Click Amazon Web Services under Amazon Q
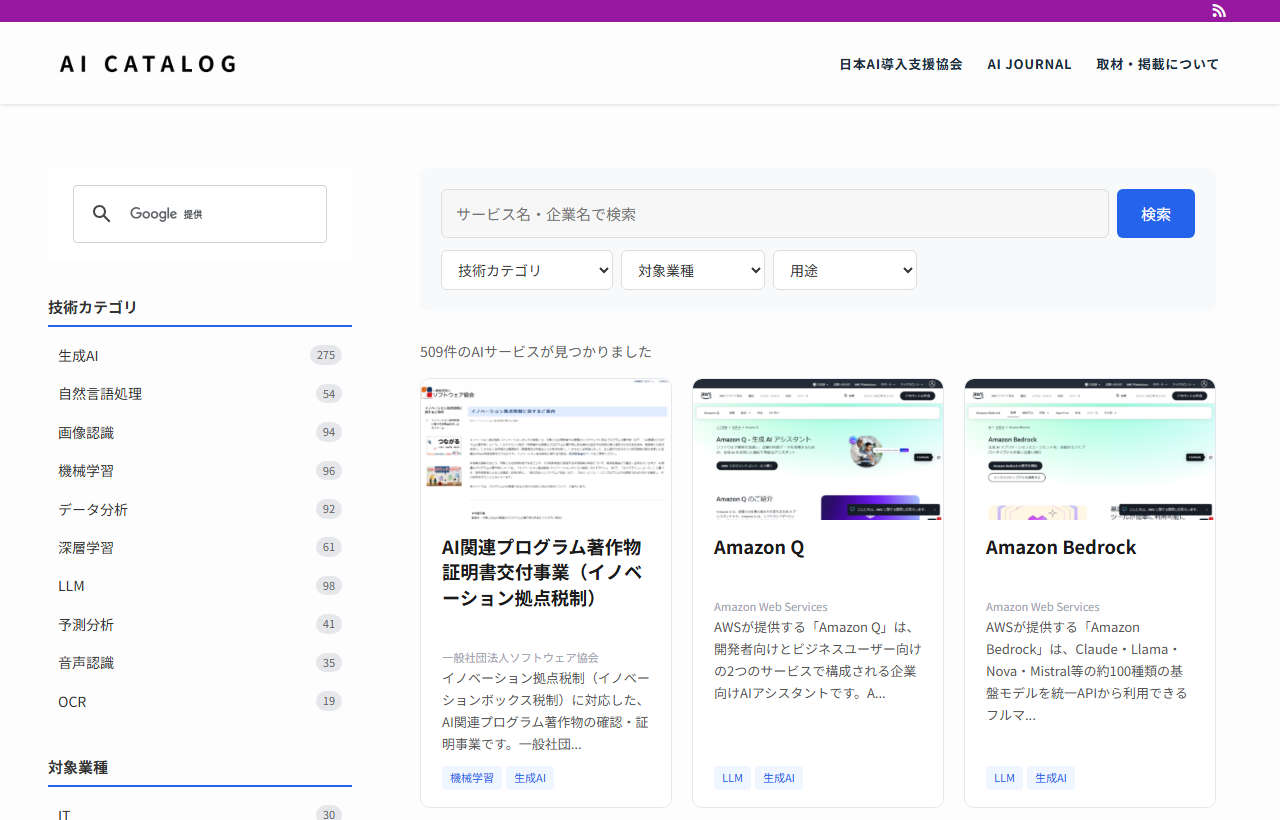The image size is (1280, 820). 771,607
